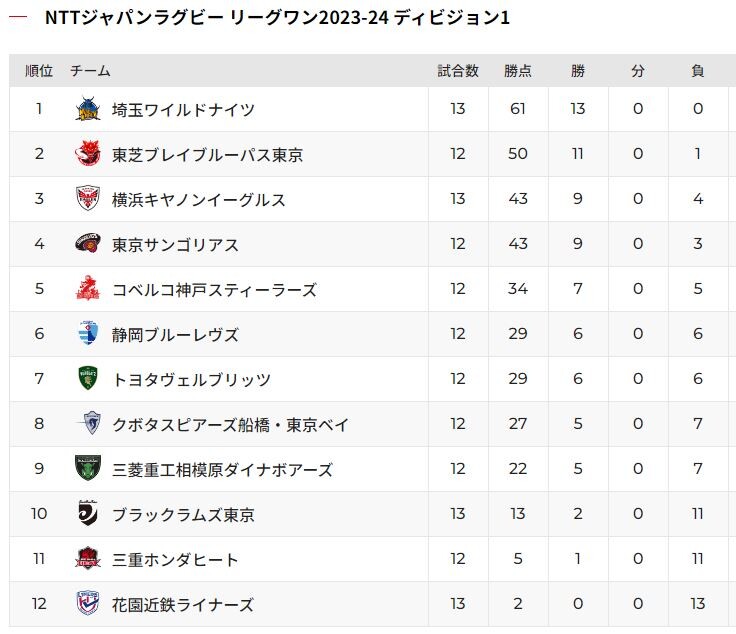Viewport: 736px width, 634px height.
Task: Click the 埼玉ワイルドナイツ team logo
Action: point(88,109)
